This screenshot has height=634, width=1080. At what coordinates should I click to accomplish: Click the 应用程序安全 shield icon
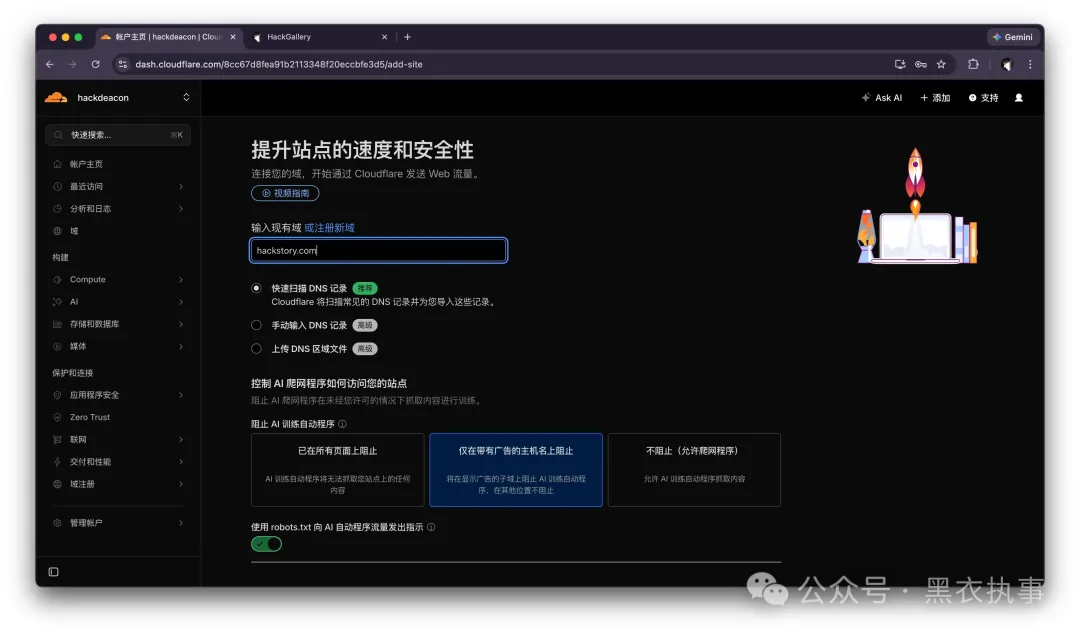point(57,395)
